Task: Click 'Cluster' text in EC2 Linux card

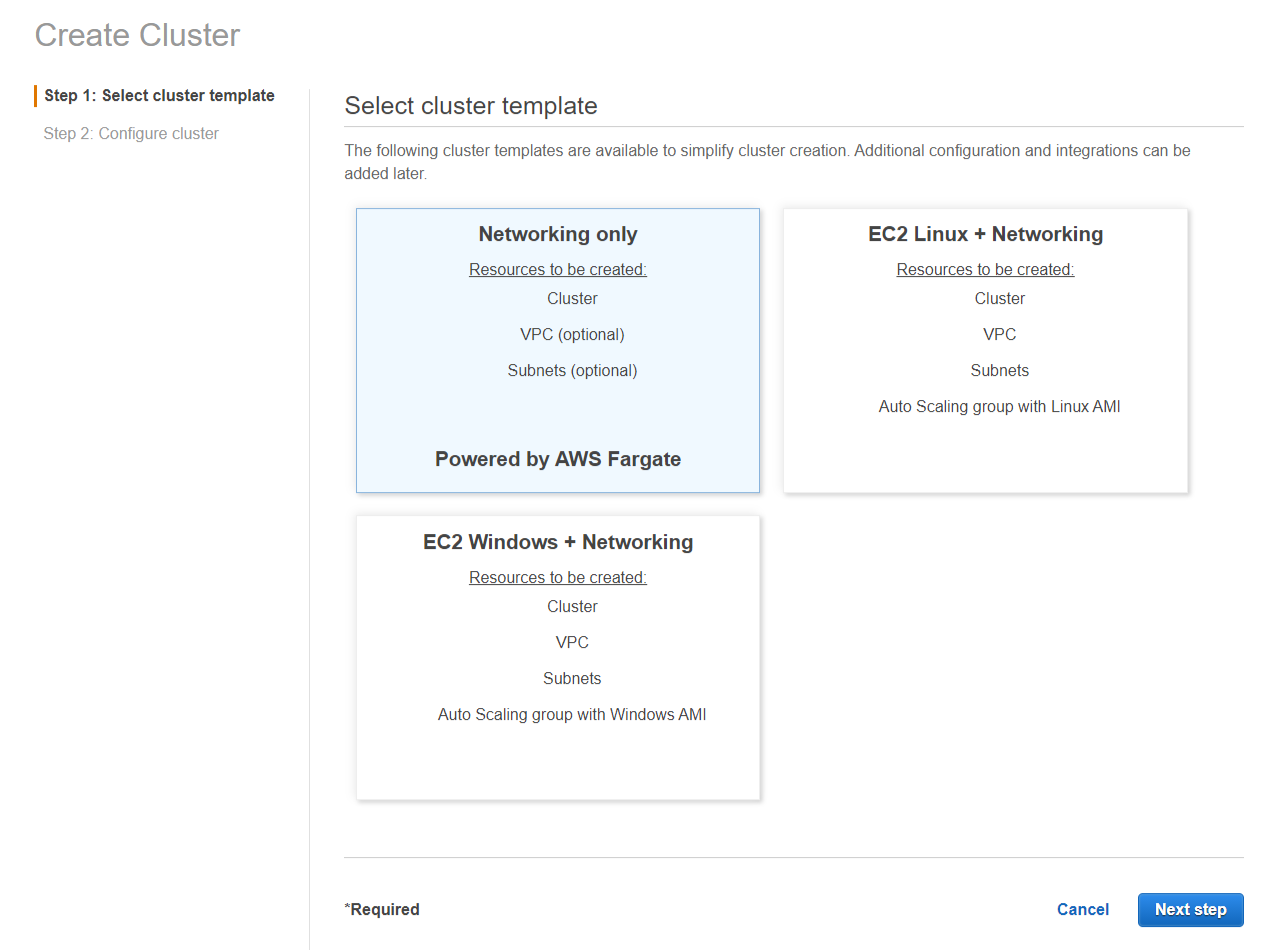Action: [1000, 299]
